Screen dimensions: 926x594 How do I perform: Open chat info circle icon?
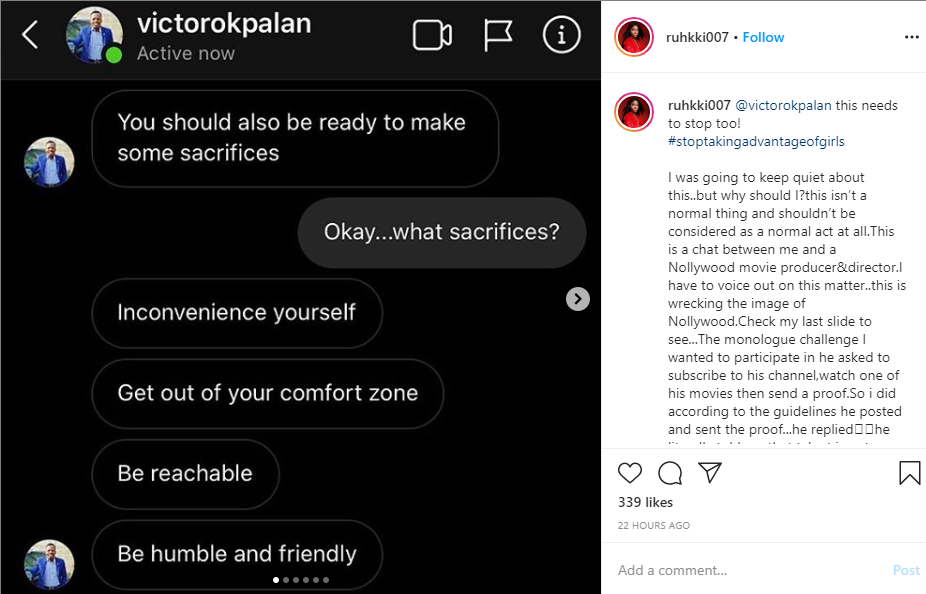561,36
